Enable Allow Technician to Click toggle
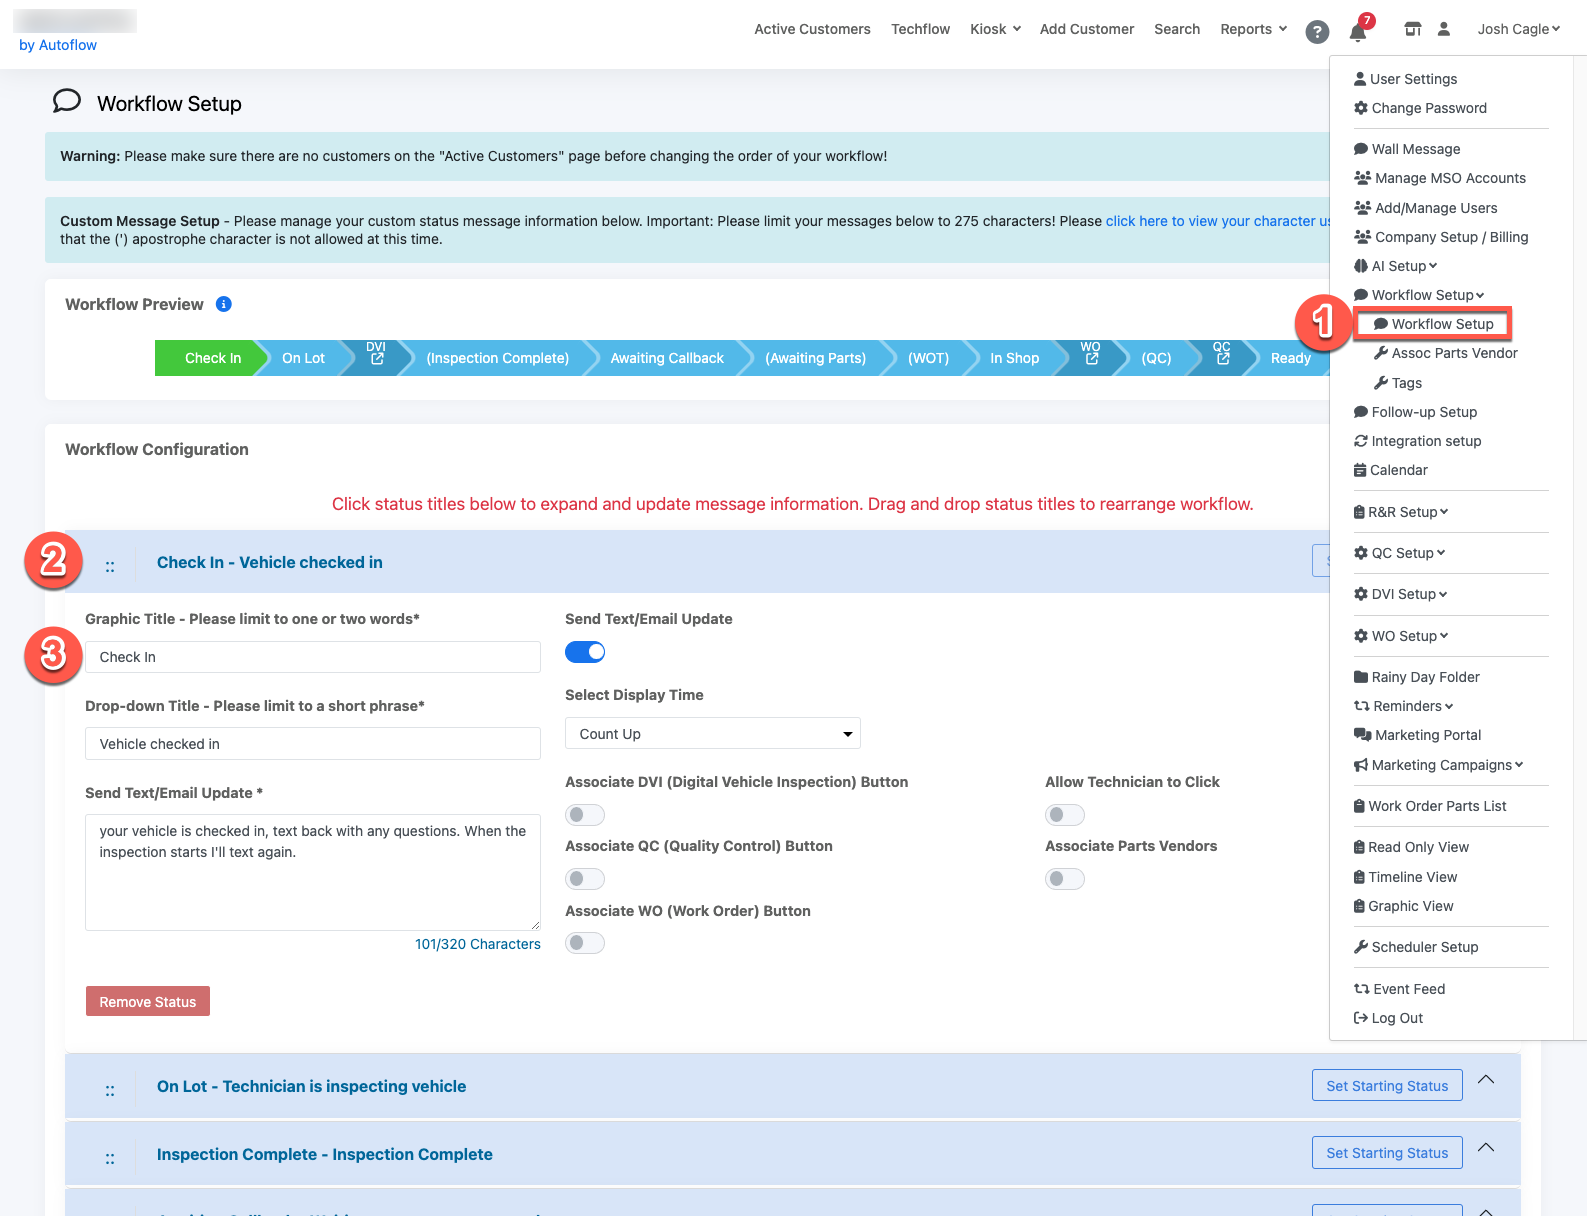Viewport: 1587px width, 1216px height. [1065, 815]
